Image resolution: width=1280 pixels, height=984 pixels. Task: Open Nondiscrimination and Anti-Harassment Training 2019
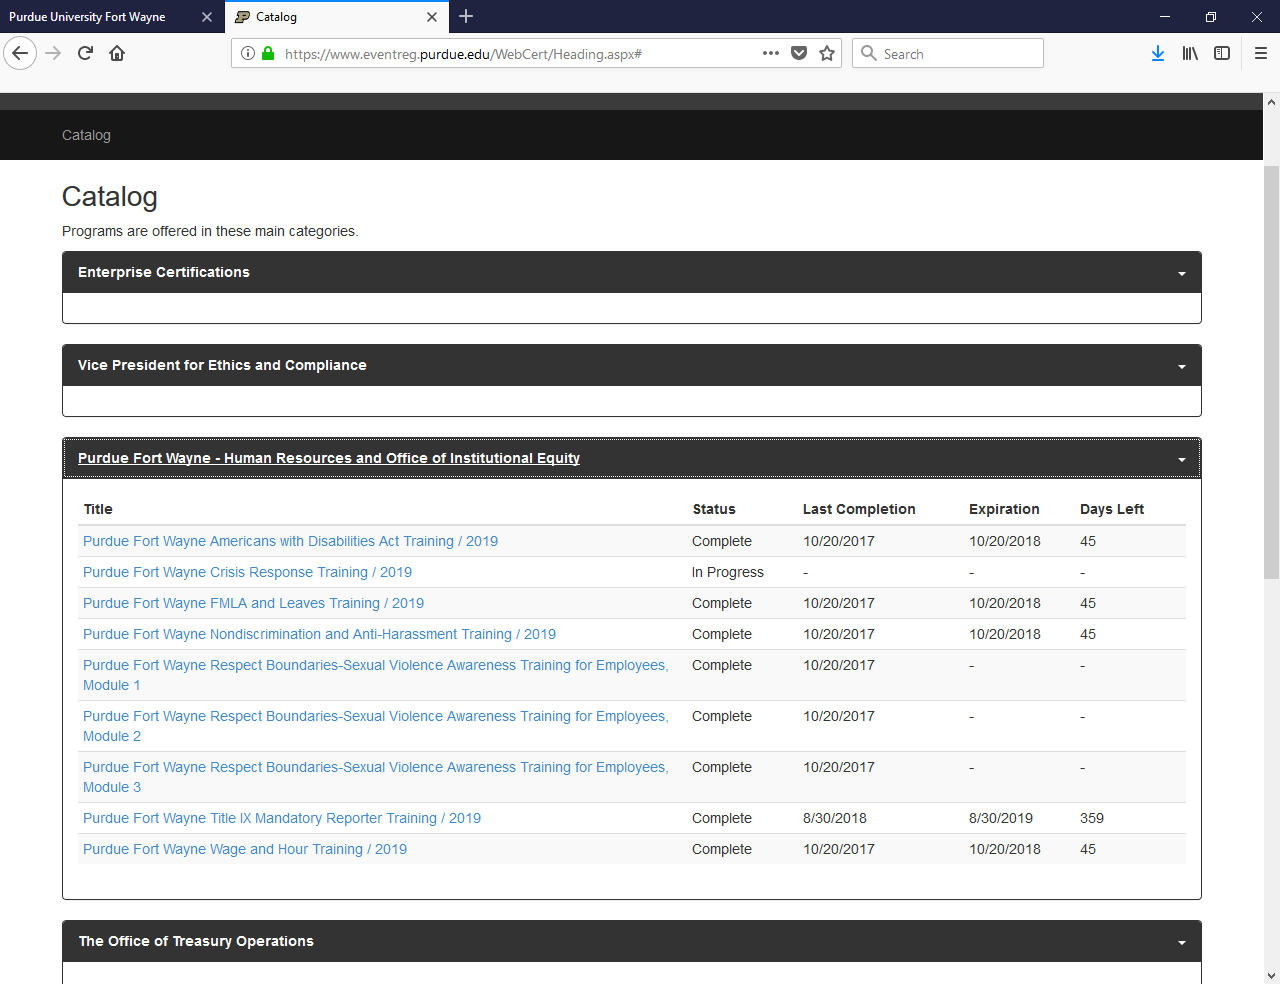(x=319, y=634)
